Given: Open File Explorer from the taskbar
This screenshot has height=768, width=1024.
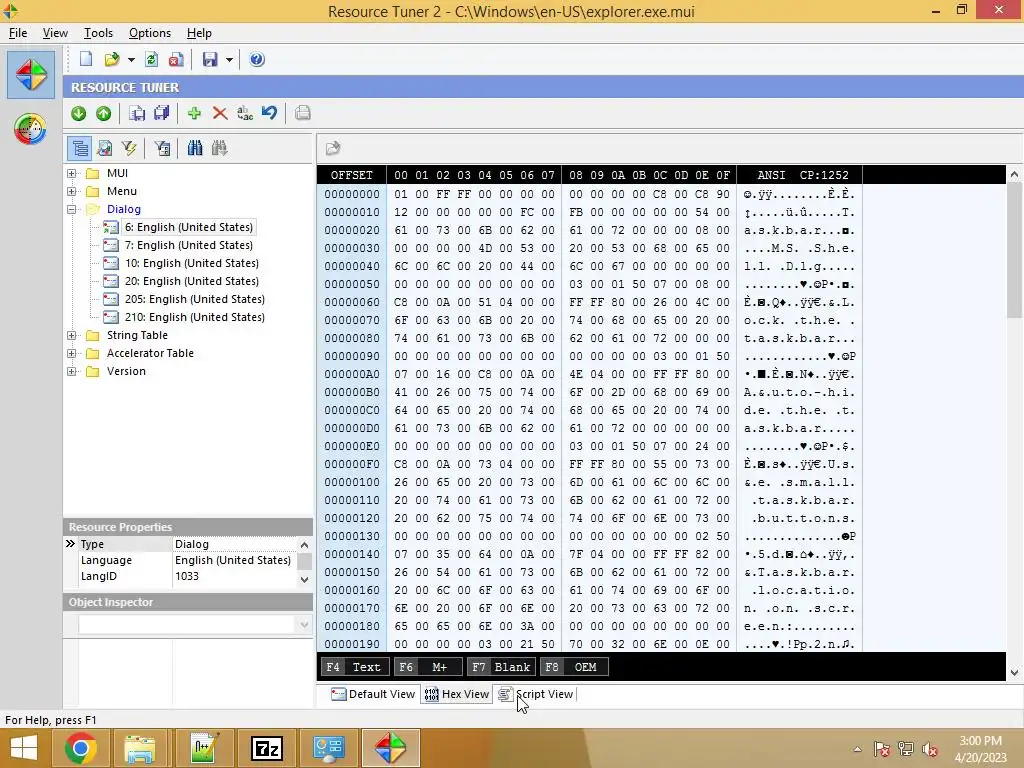Looking at the screenshot, I should pos(140,748).
